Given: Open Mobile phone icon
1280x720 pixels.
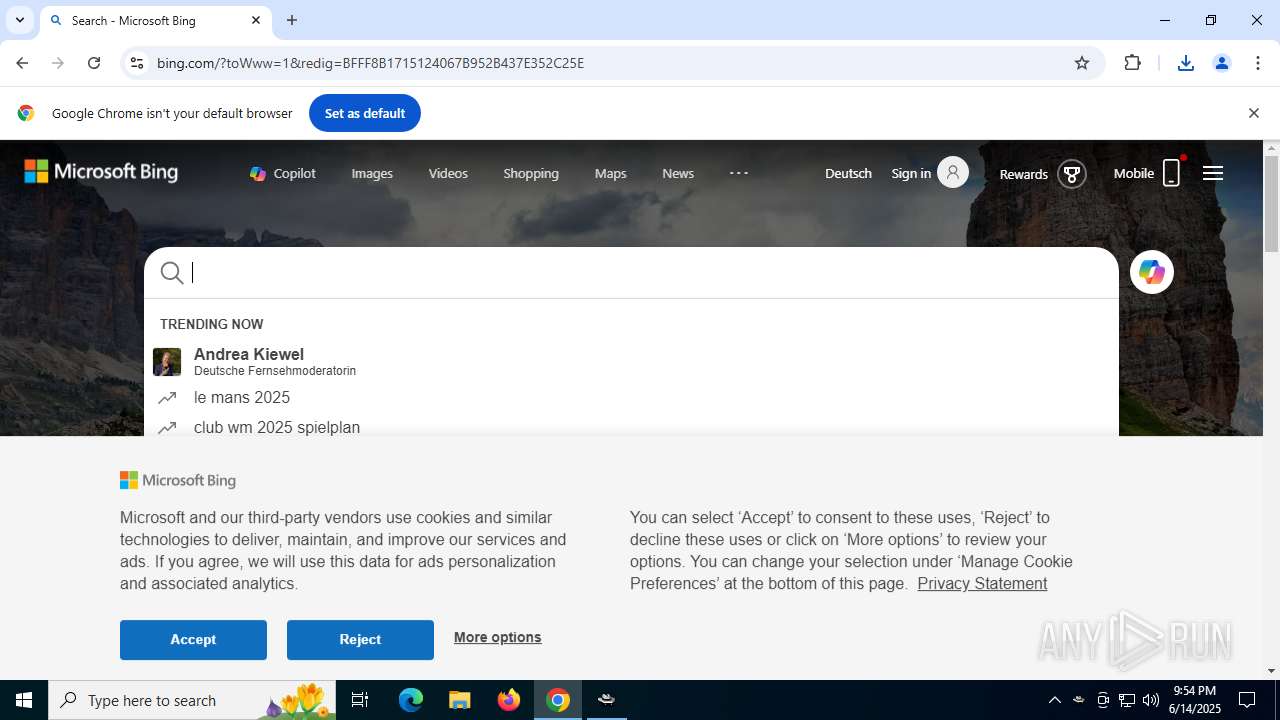Looking at the screenshot, I should click(x=1172, y=173).
